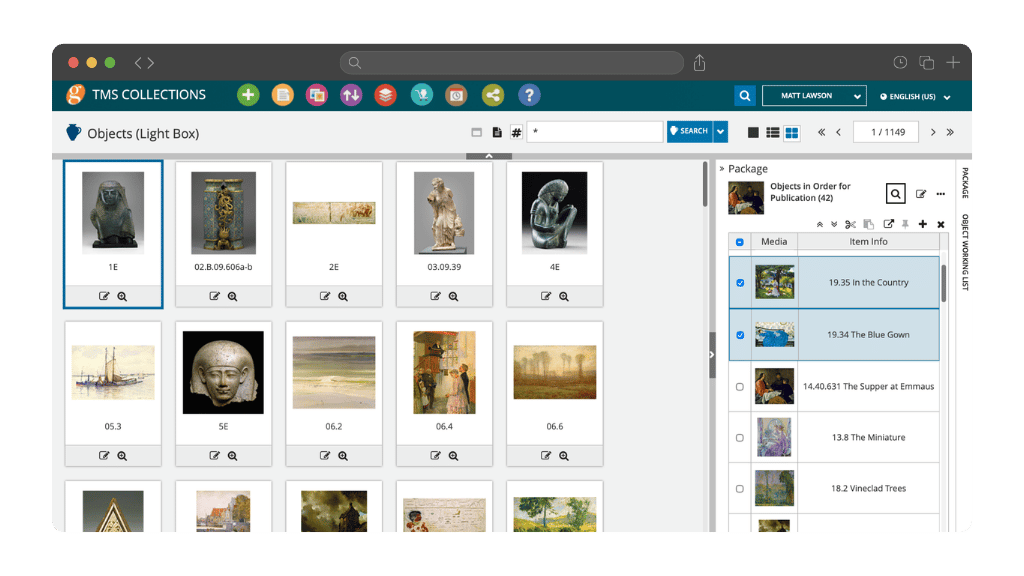Viewport: 1024px width, 576px height.
Task: Switch to list view icon
Action: click(773, 133)
